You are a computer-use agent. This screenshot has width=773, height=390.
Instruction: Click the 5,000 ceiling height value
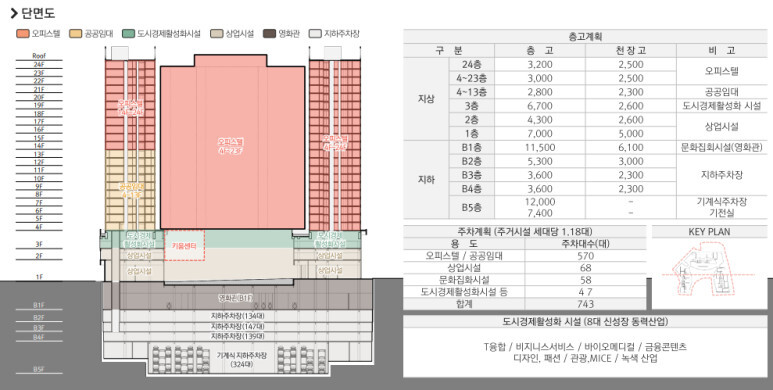tap(631, 134)
